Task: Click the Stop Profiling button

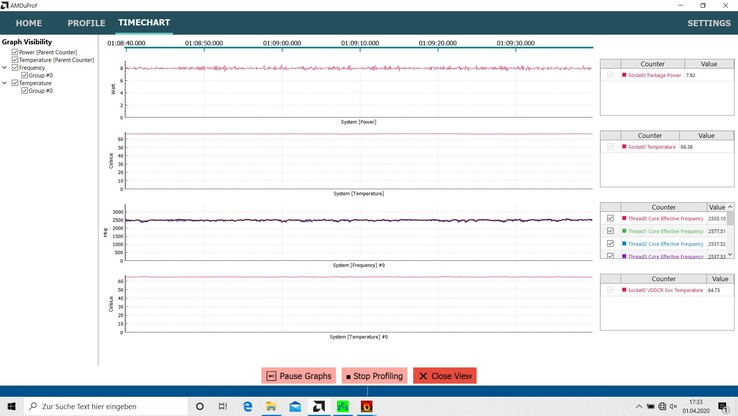Action: 375,376
